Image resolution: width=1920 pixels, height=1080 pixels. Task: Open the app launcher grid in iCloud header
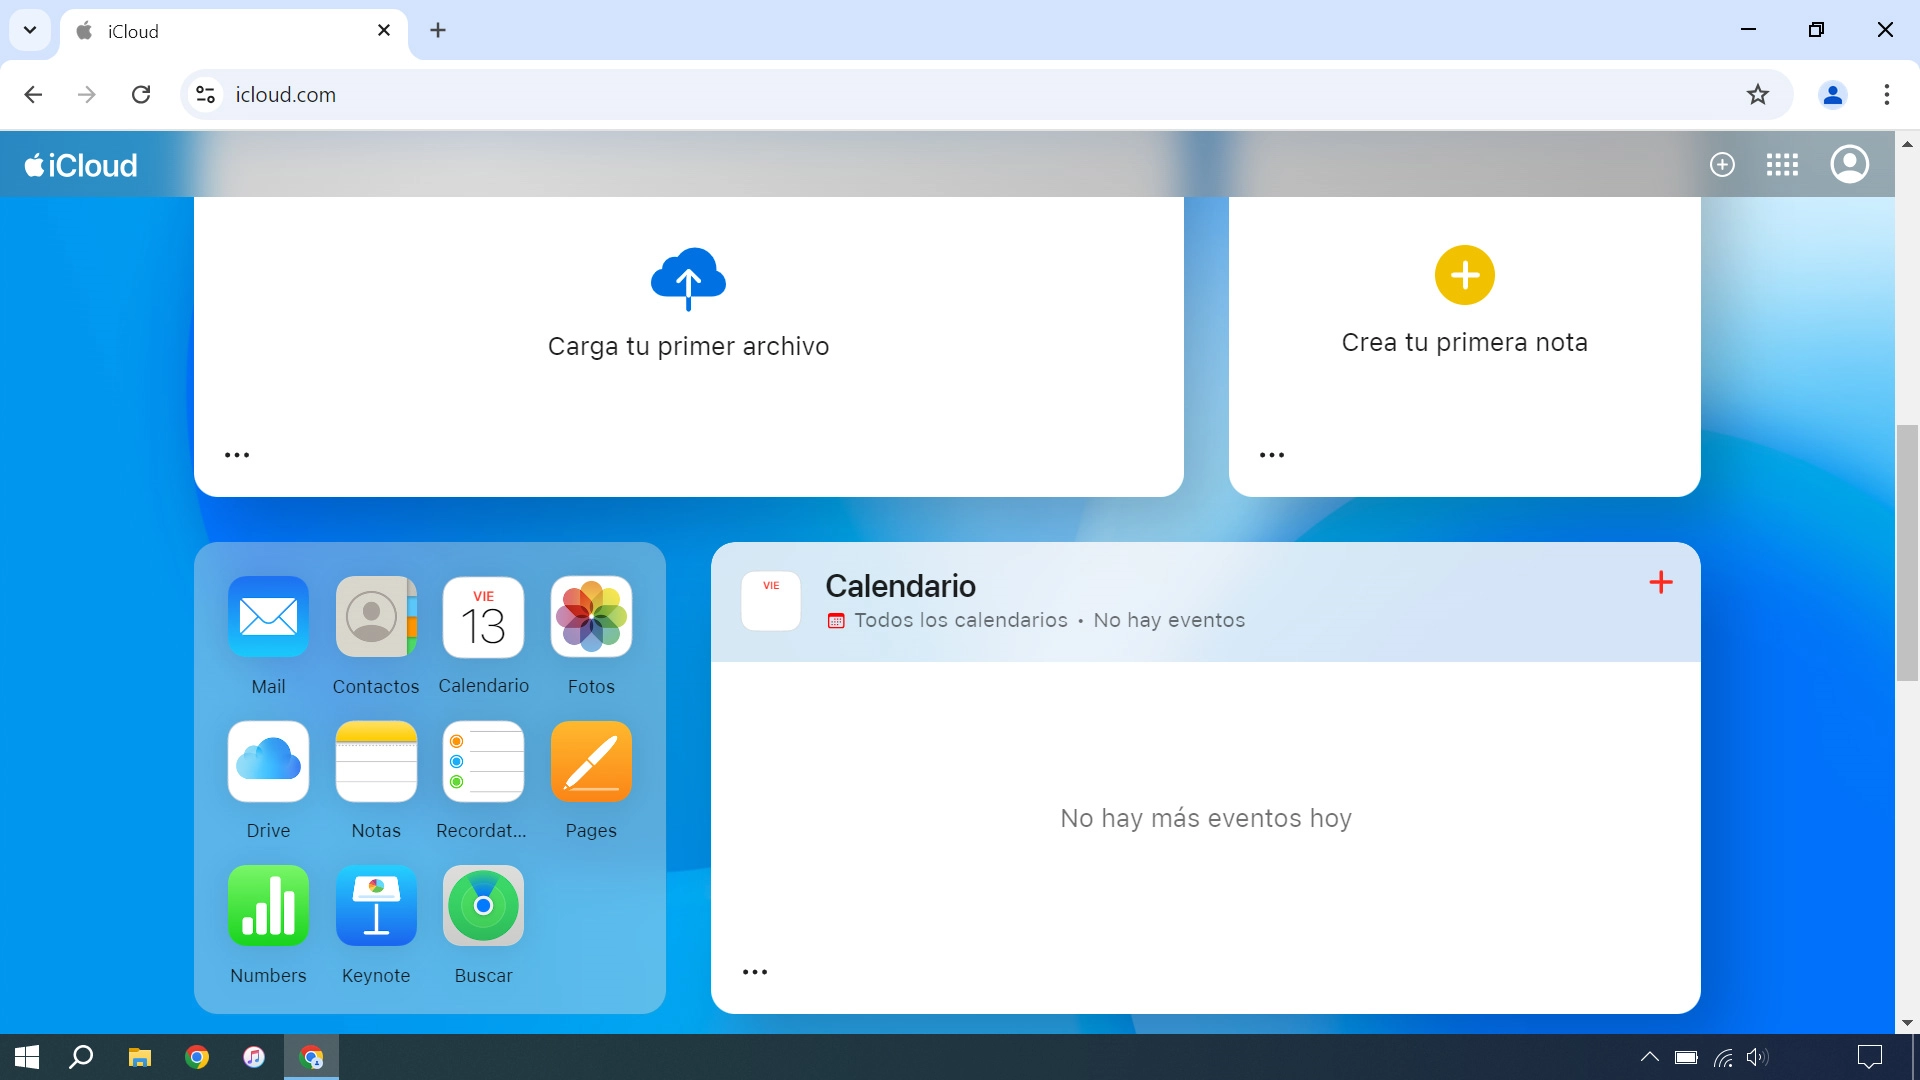tap(1782, 165)
